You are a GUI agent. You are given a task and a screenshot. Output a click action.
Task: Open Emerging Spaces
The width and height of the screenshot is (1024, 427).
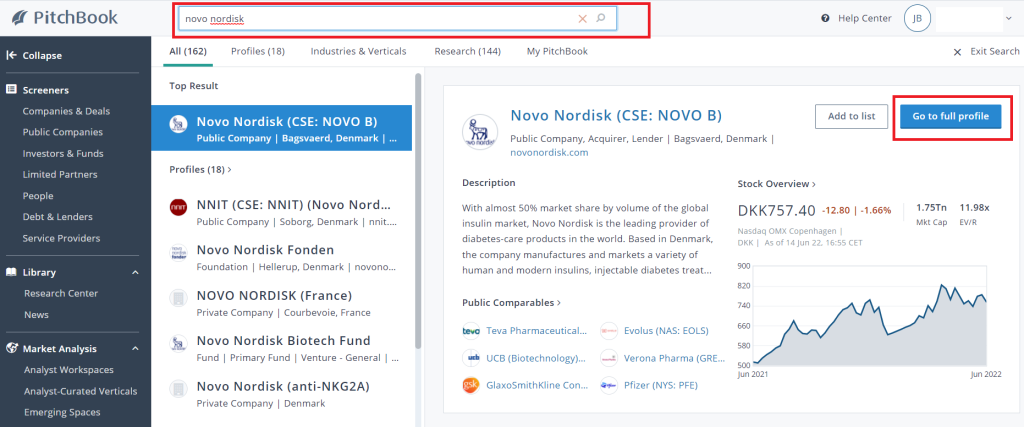[x=62, y=412]
